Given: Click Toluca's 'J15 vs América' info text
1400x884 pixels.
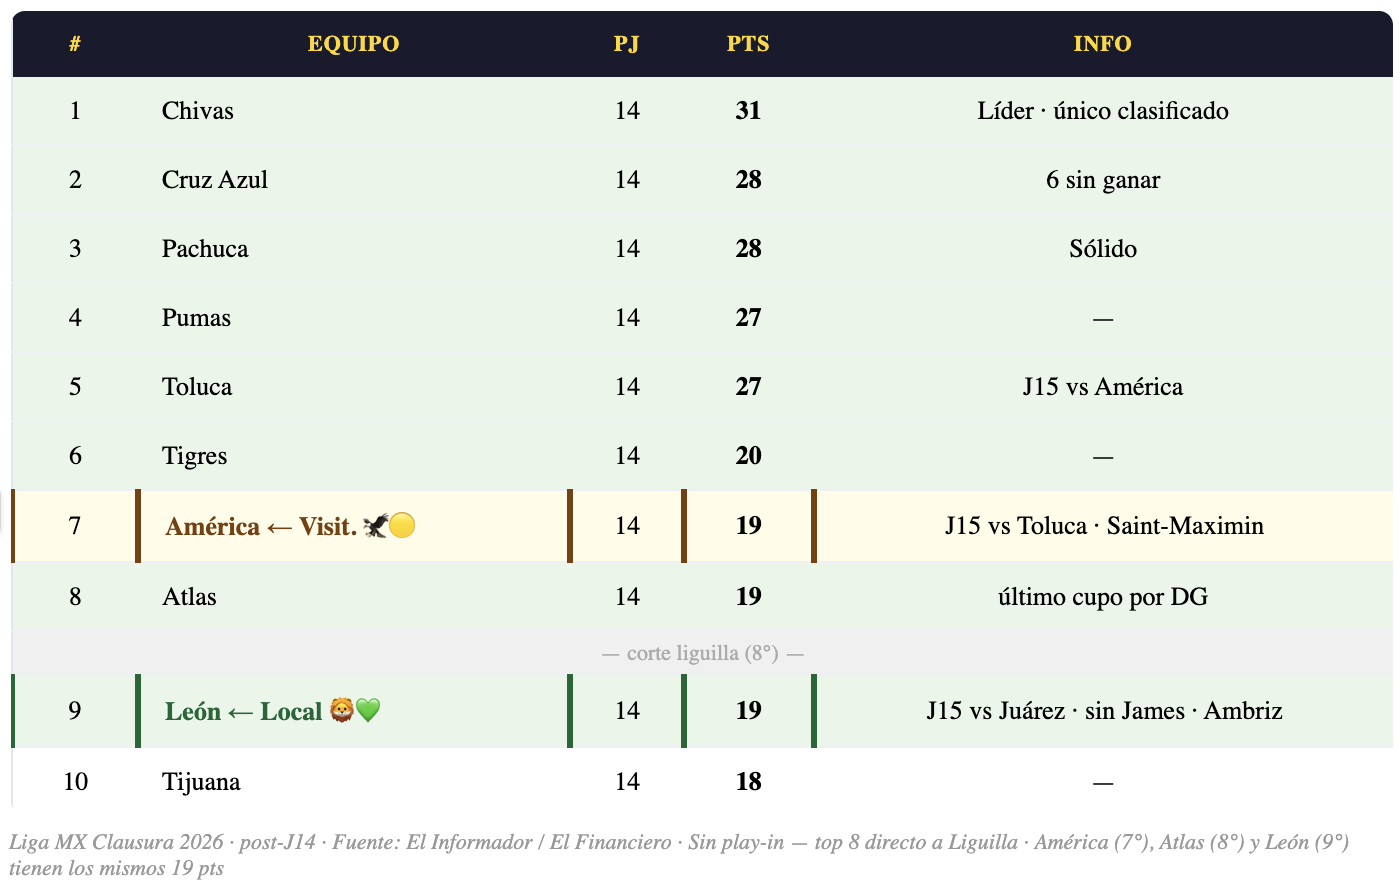Looking at the screenshot, I should (1102, 387).
